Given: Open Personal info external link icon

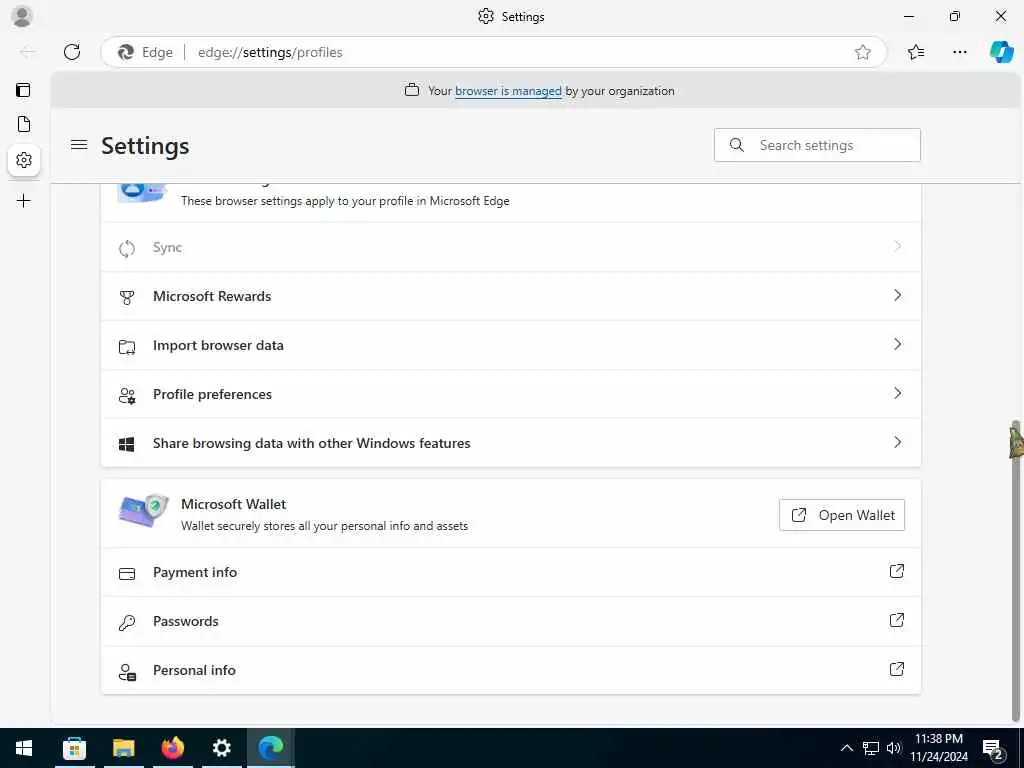Looking at the screenshot, I should (897, 669).
